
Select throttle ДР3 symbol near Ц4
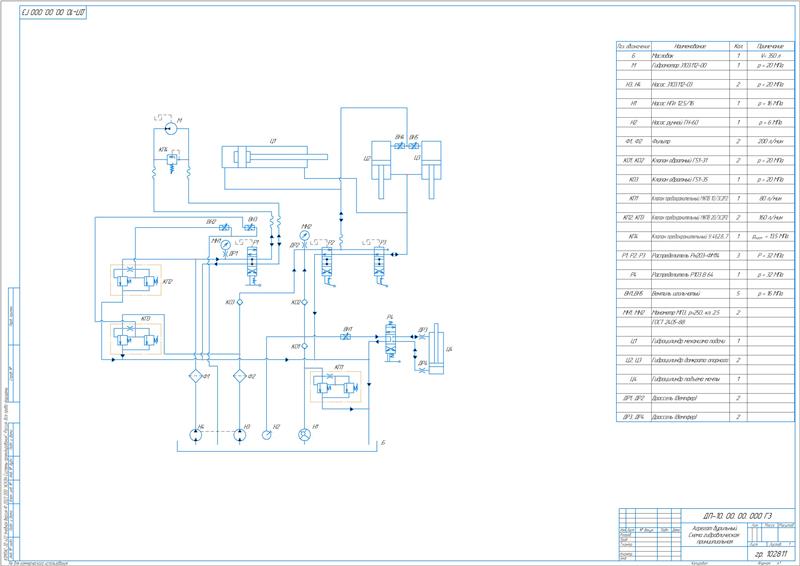(x=422, y=337)
